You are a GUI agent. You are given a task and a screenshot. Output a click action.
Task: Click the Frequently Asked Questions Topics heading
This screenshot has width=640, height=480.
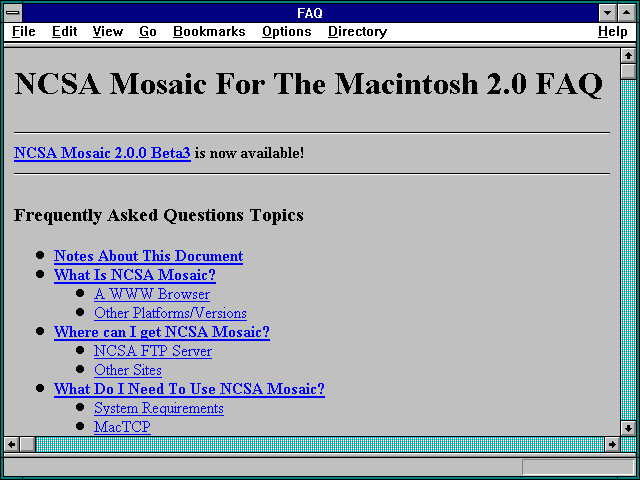click(158, 215)
